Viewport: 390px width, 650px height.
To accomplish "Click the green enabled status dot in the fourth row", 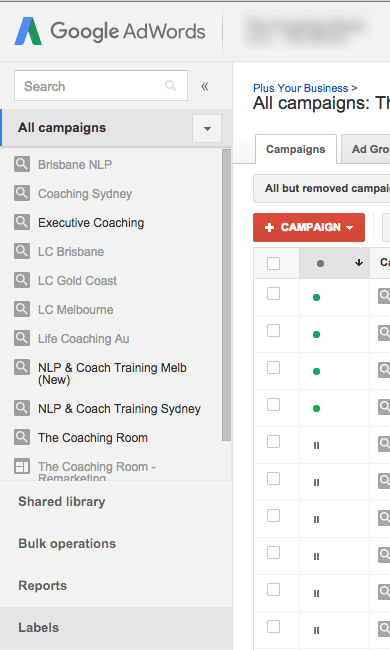I will pyautogui.click(x=316, y=408).
